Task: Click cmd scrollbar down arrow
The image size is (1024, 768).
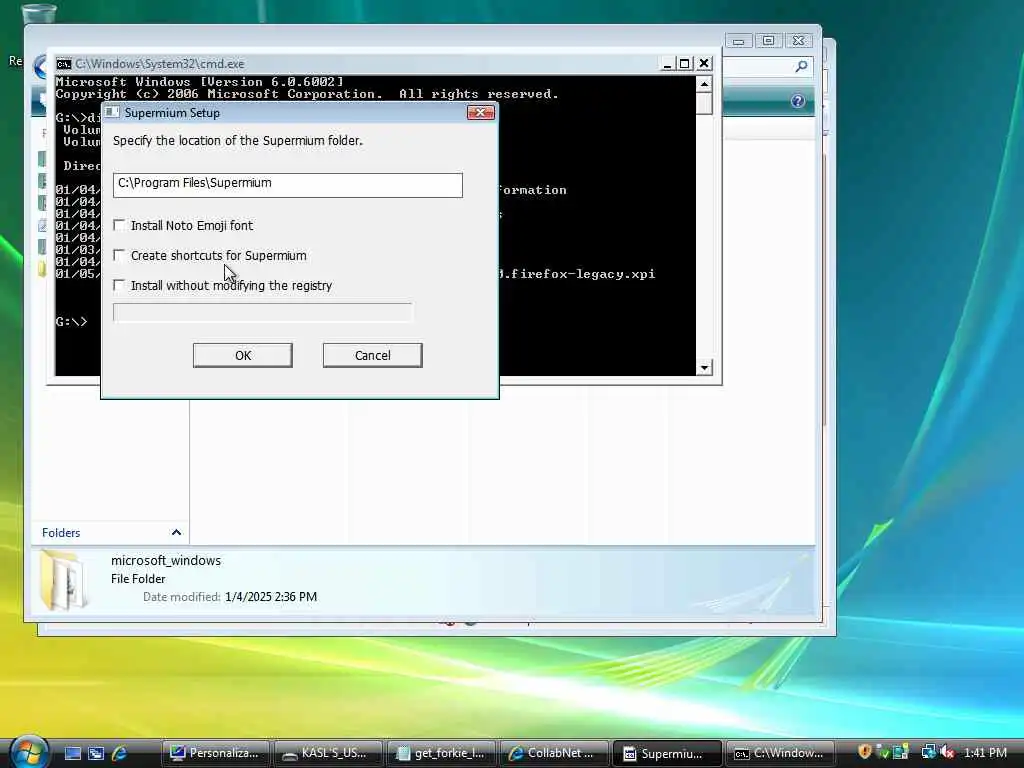Action: (704, 368)
